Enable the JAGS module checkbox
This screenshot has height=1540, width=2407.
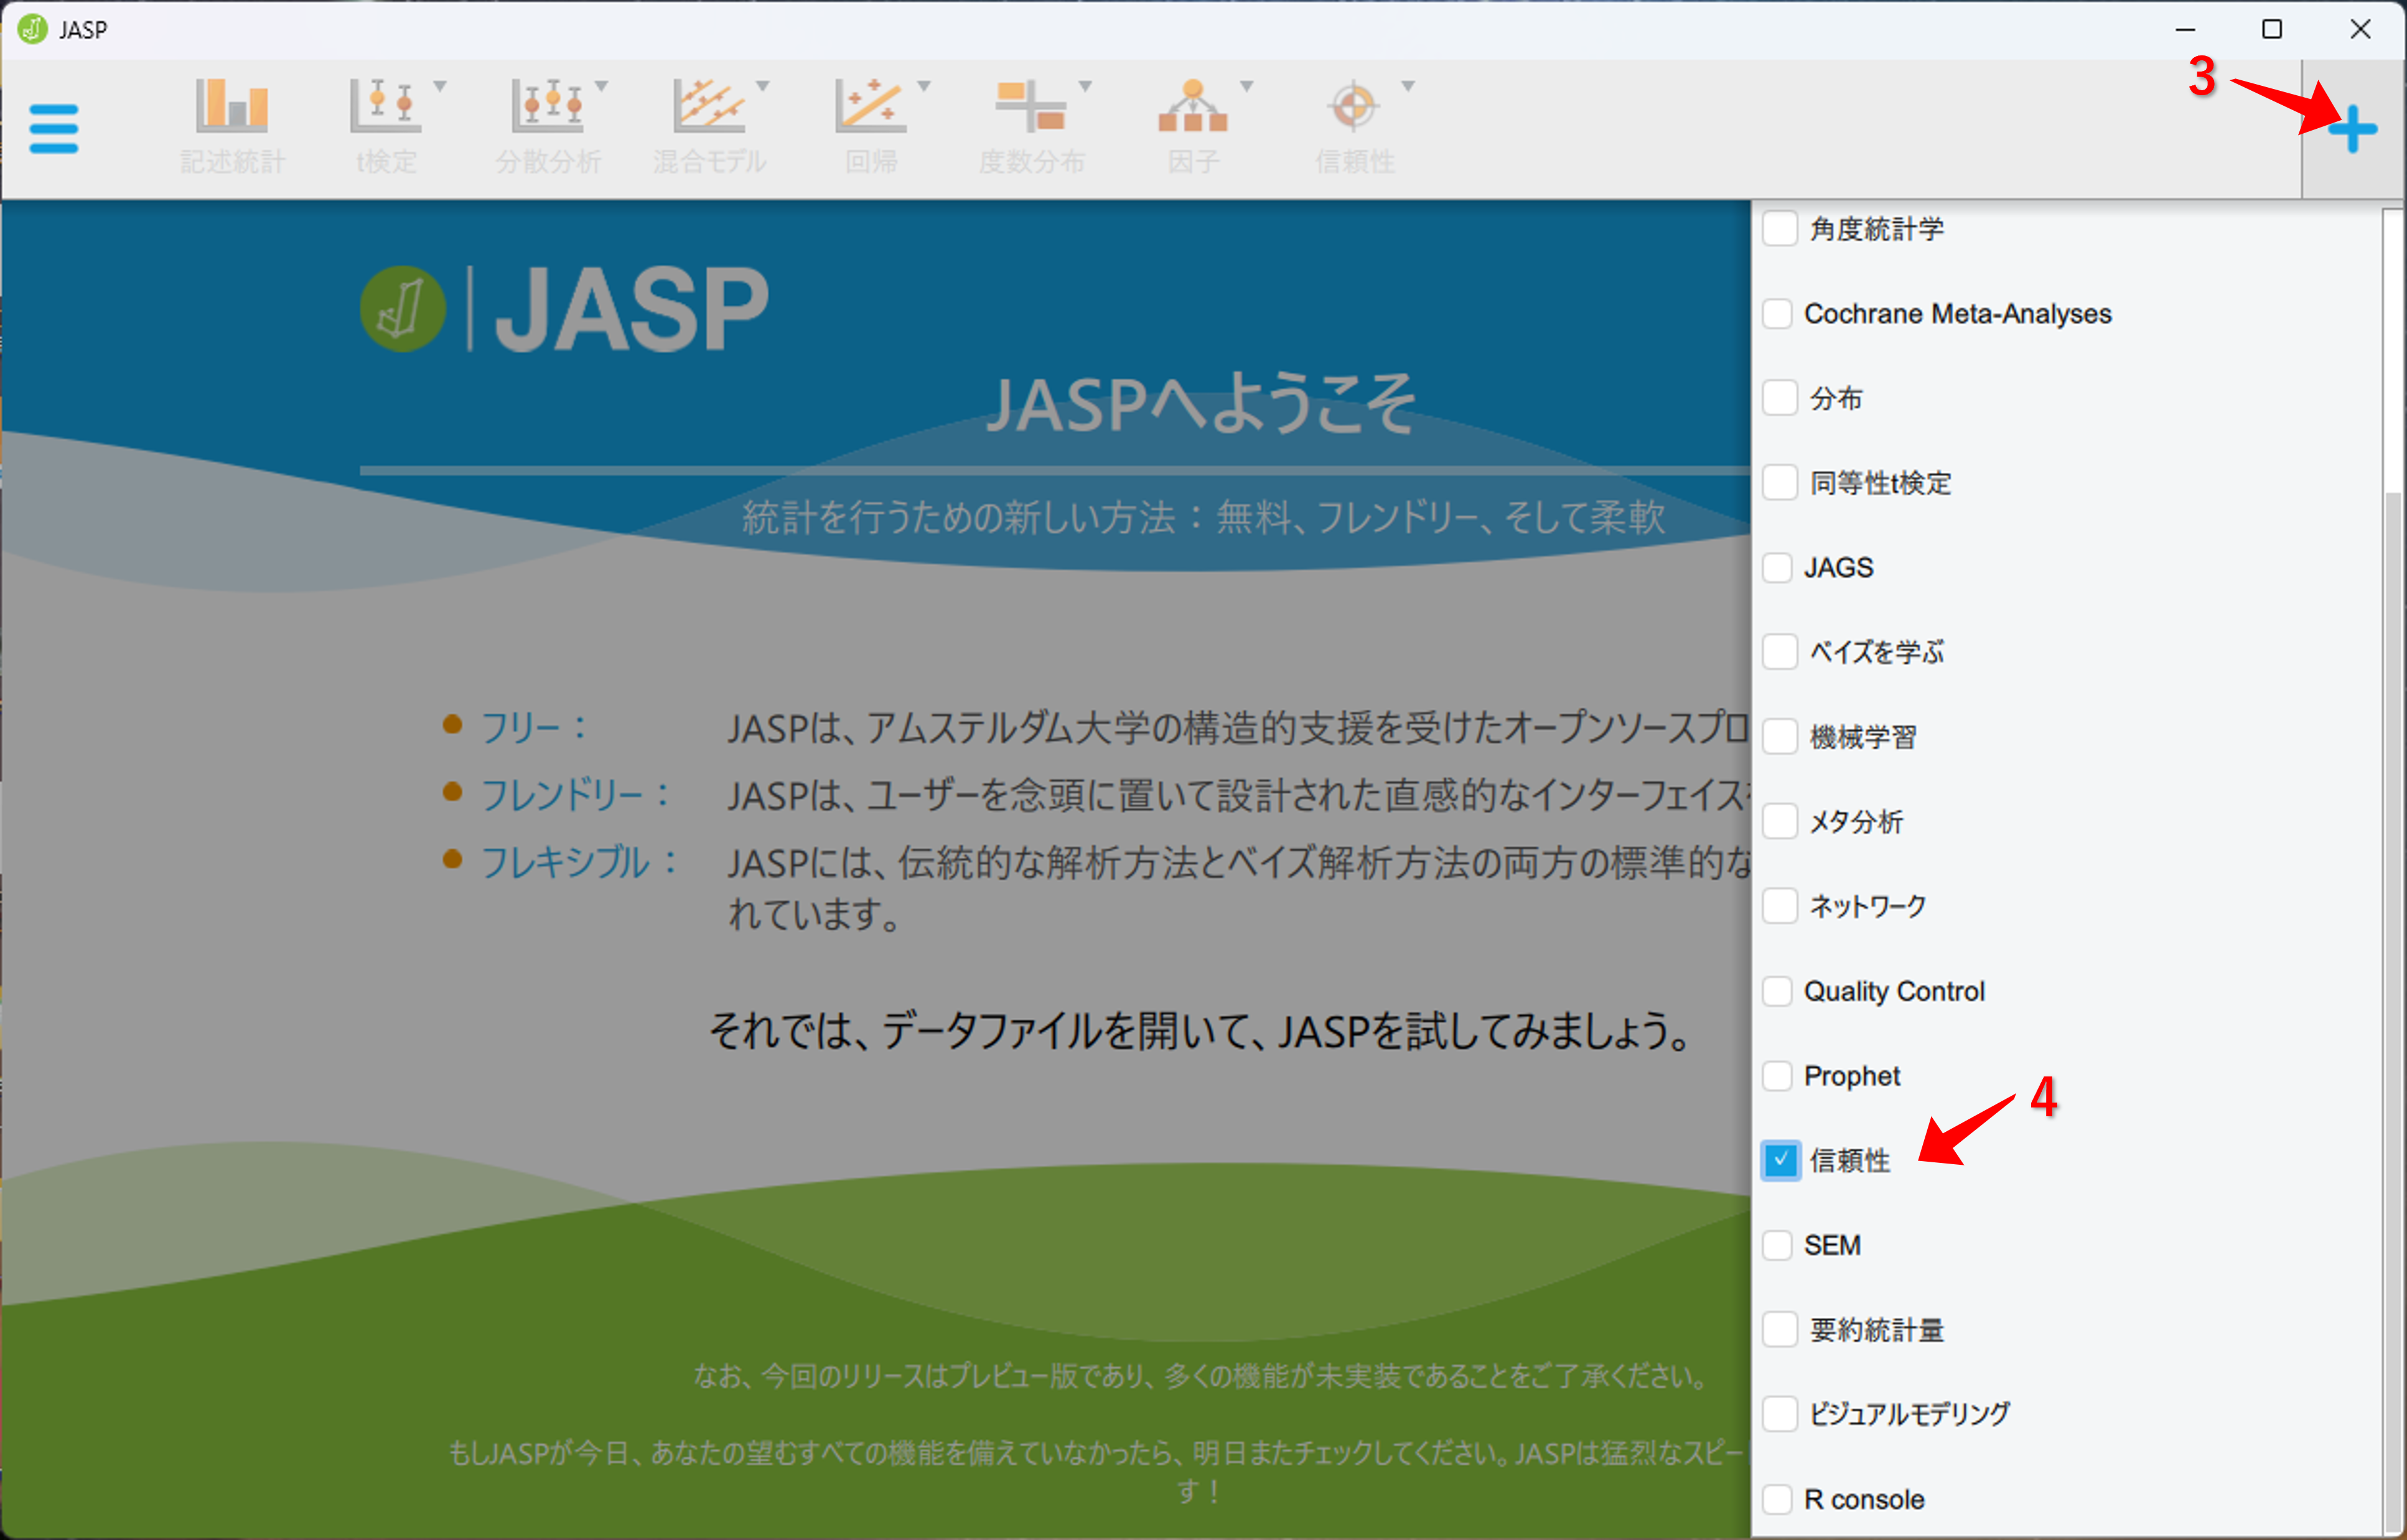tap(1777, 567)
